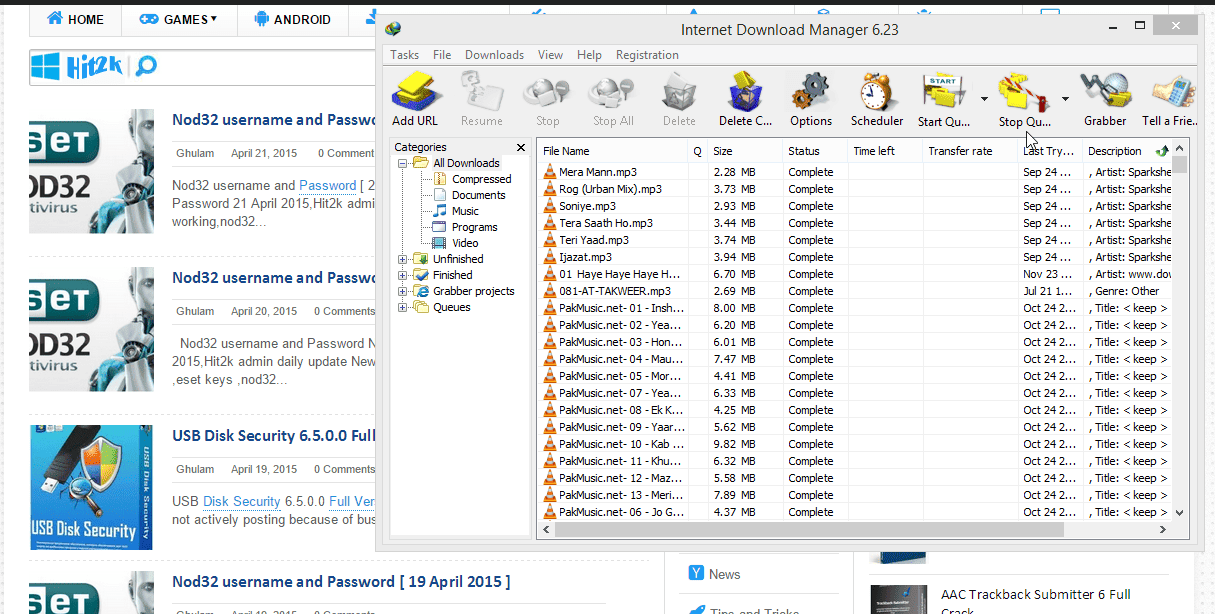The height and width of the screenshot is (614, 1215).
Task: Click the Stop All toolbar icon
Action: pos(613,92)
